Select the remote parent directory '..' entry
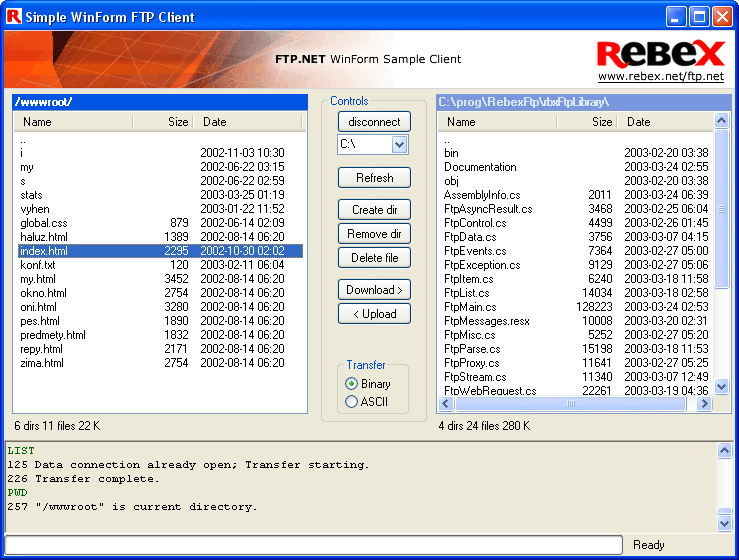Image resolution: width=739 pixels, height=560 pixels. 23,141
